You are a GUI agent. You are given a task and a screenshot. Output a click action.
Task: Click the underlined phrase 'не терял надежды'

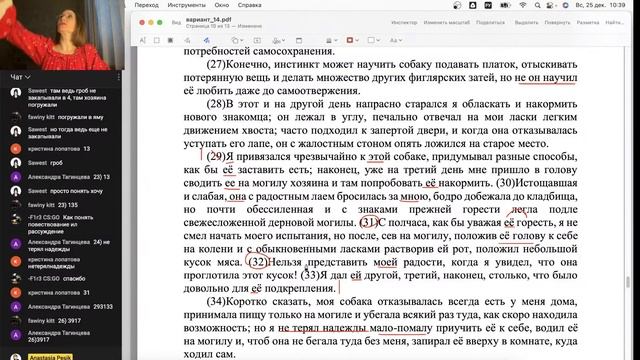[x=323, y=328]
